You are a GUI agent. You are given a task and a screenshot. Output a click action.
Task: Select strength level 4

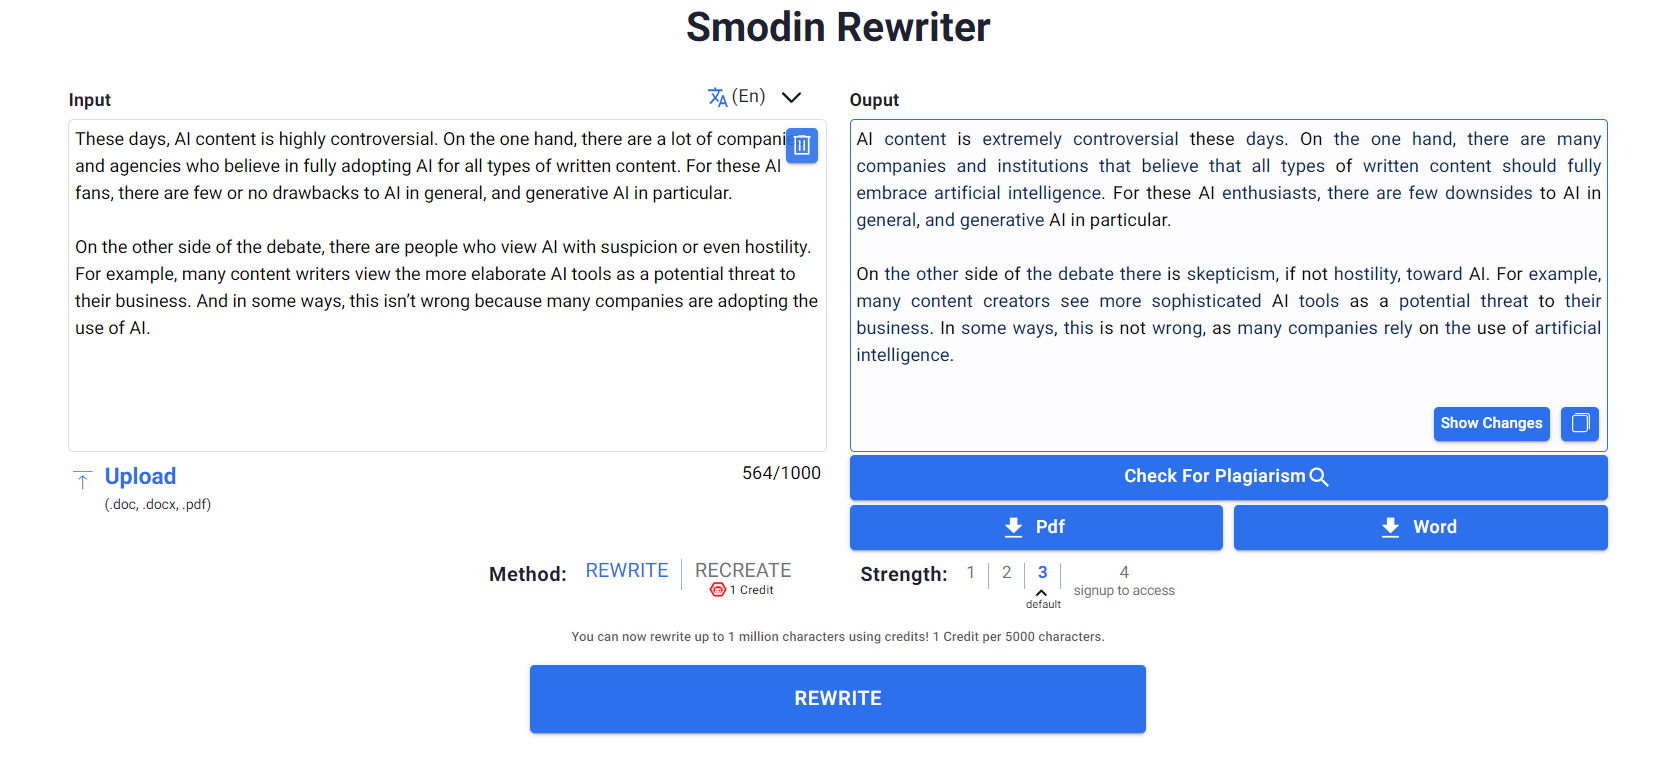[x=1124, y=573]
